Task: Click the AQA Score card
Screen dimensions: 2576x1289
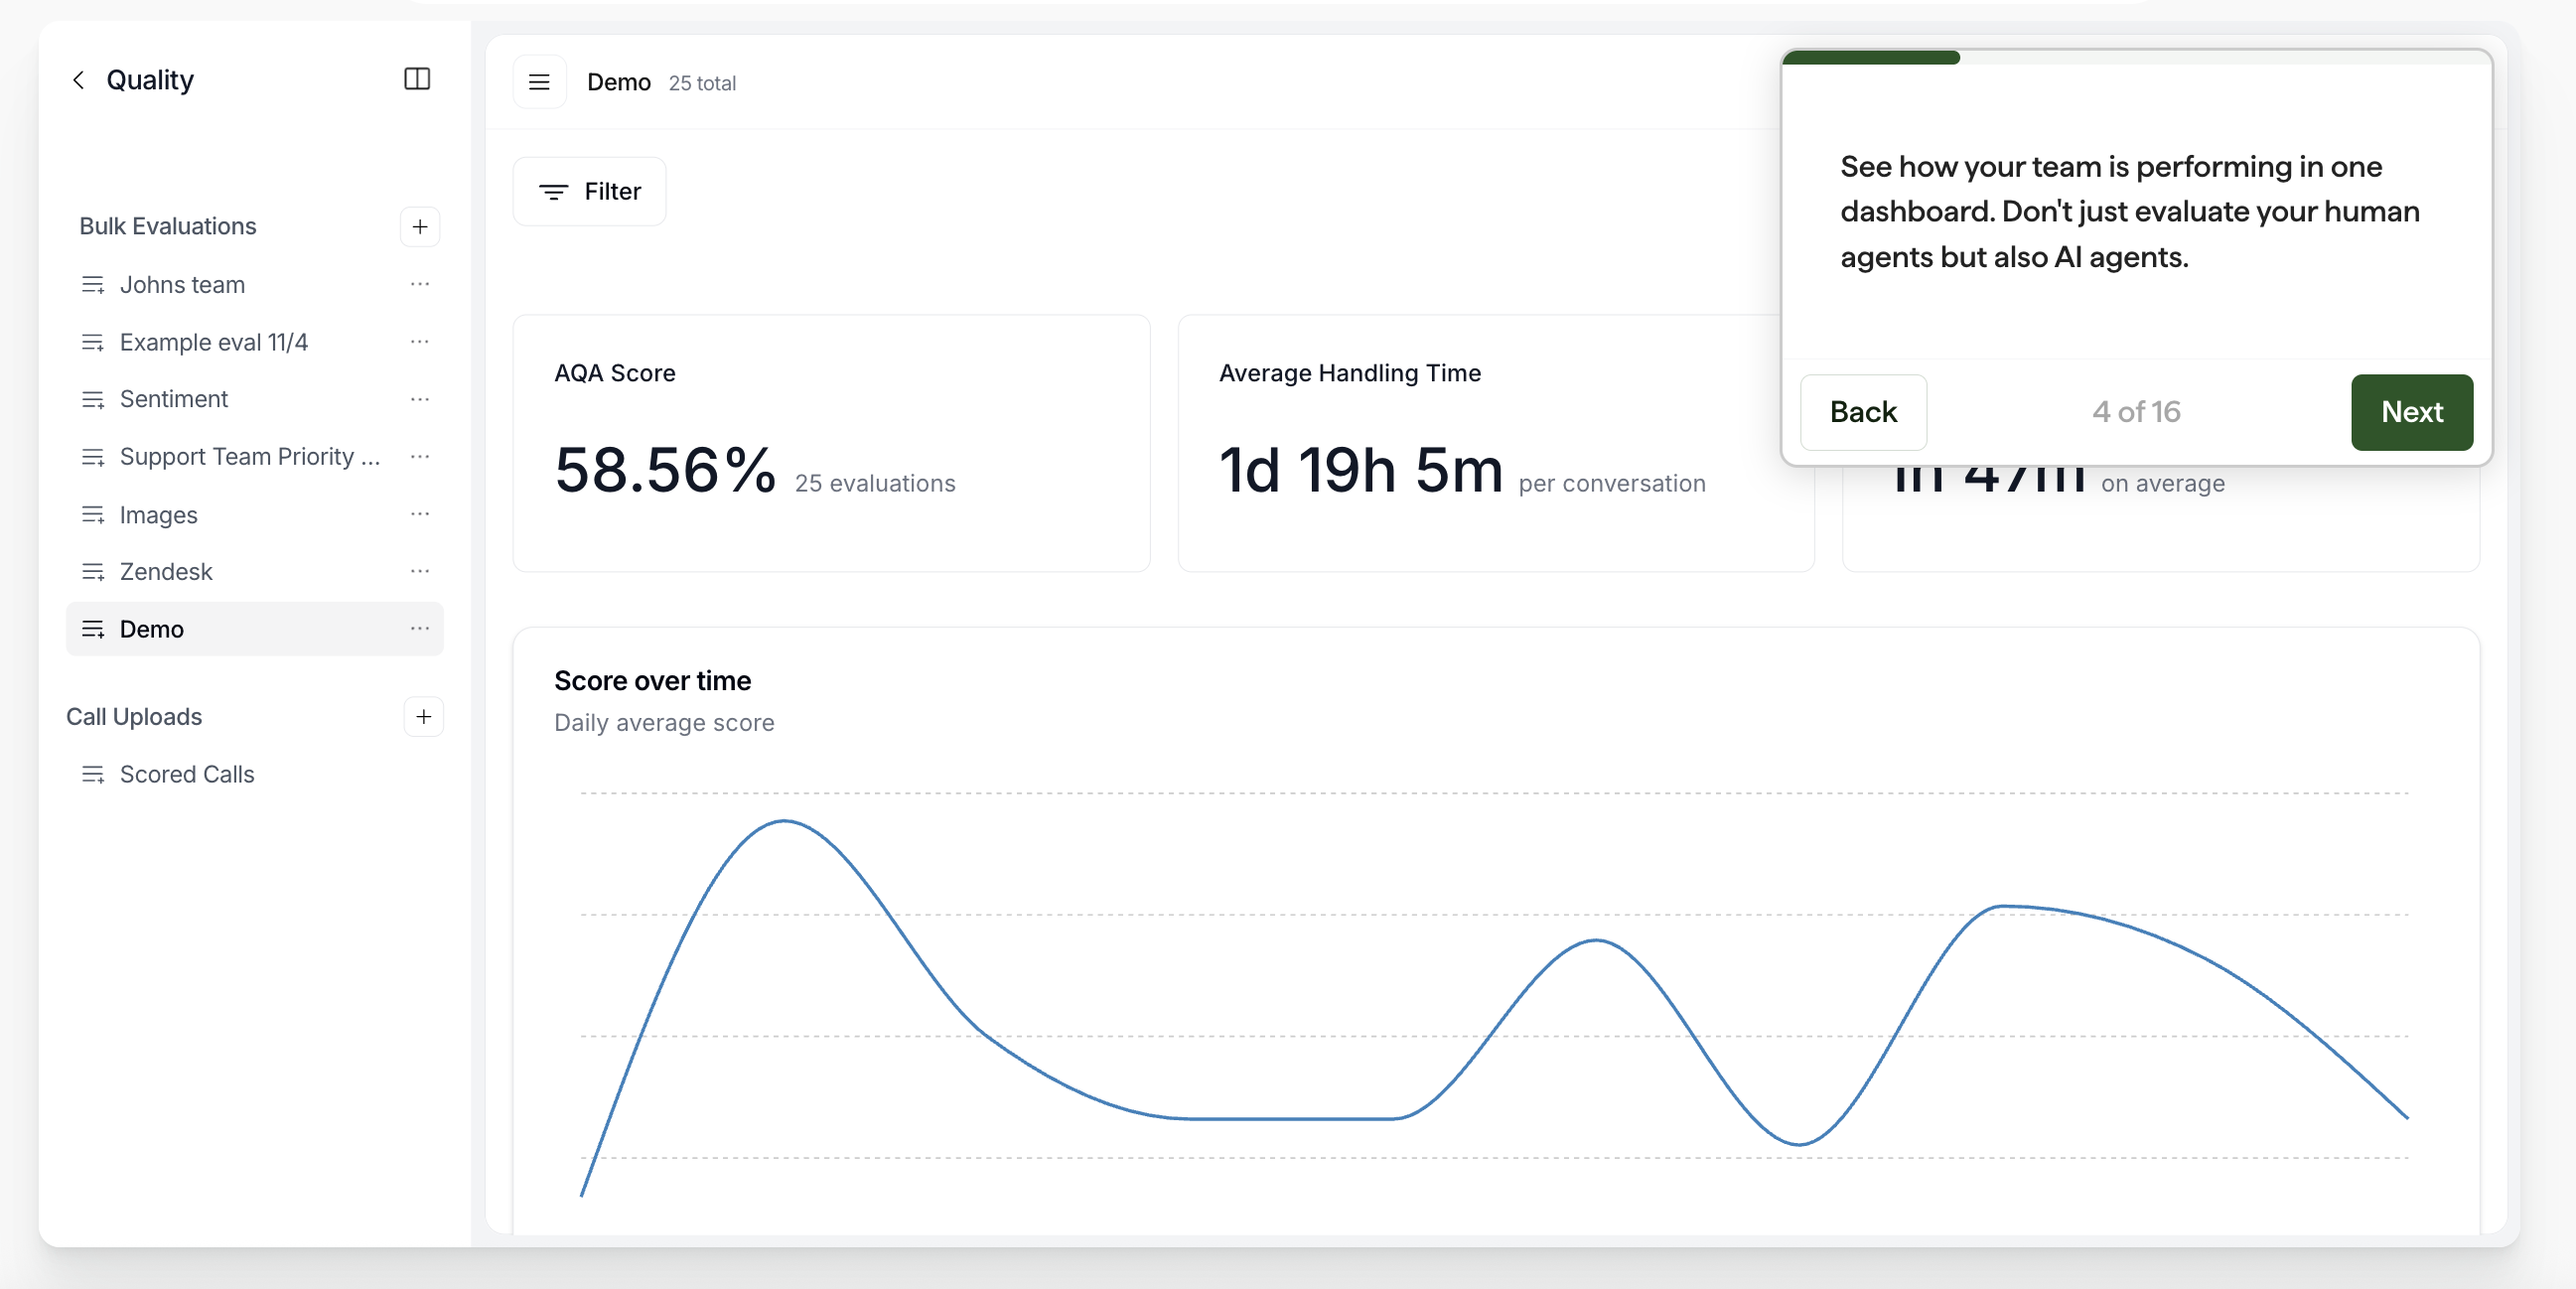Action: (x=830, y=444)
